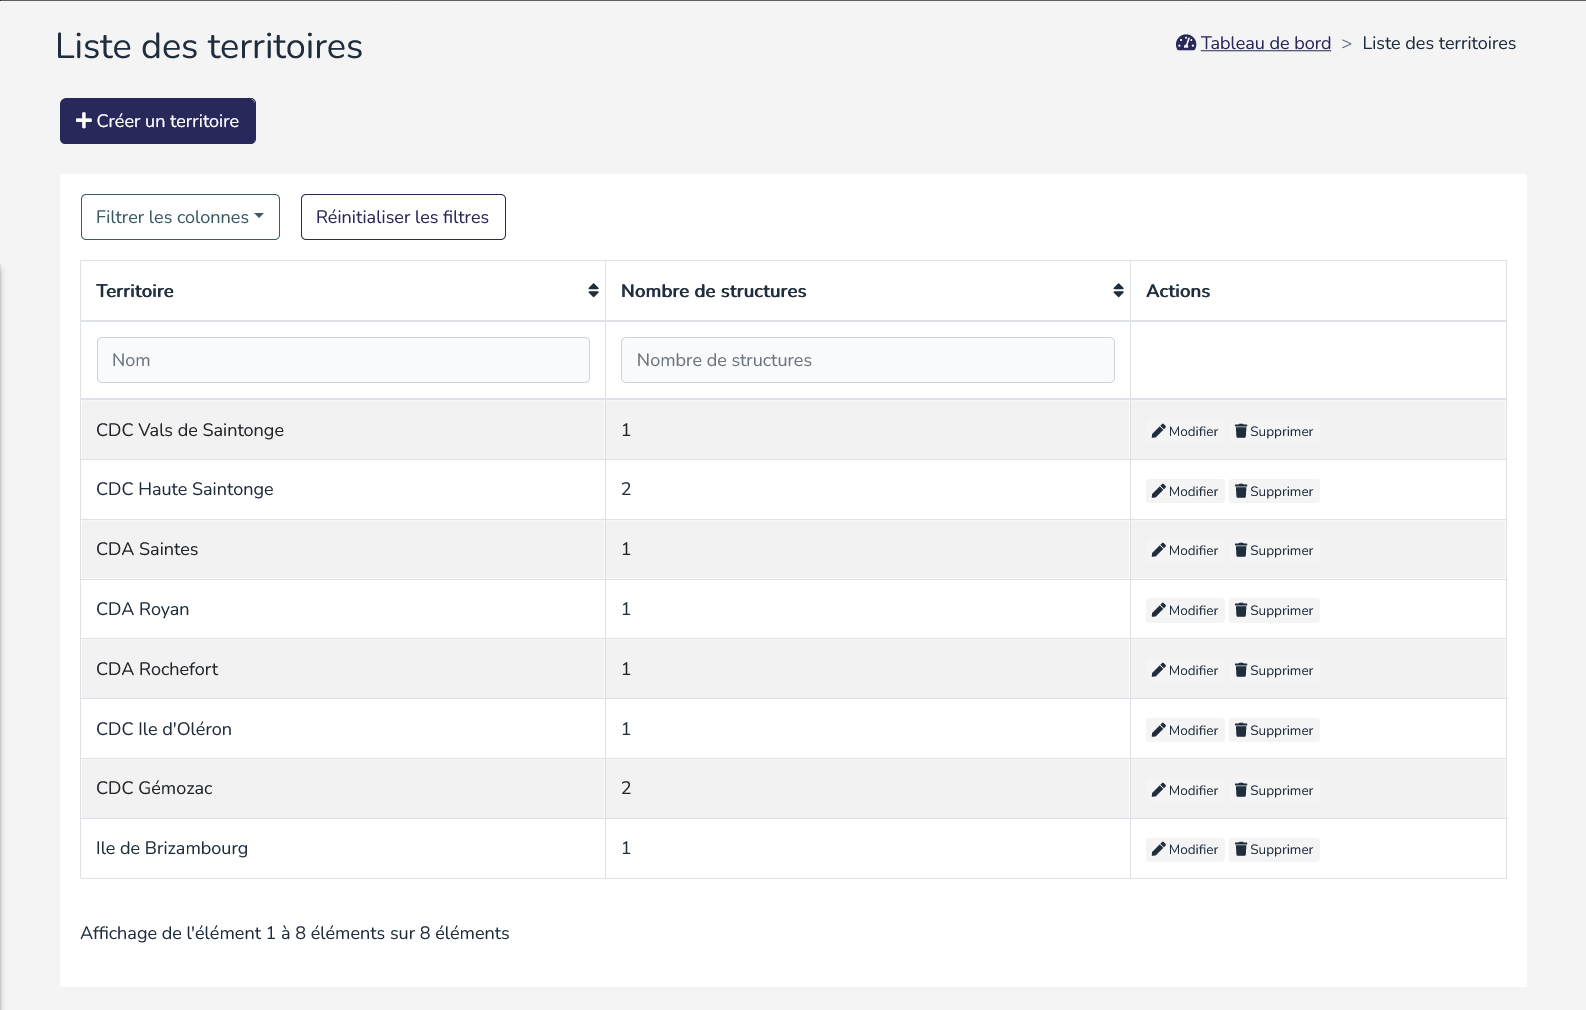Edit the CDA Saintes territory
The image size is (1586, 1010).
(x=1185, y=551)
